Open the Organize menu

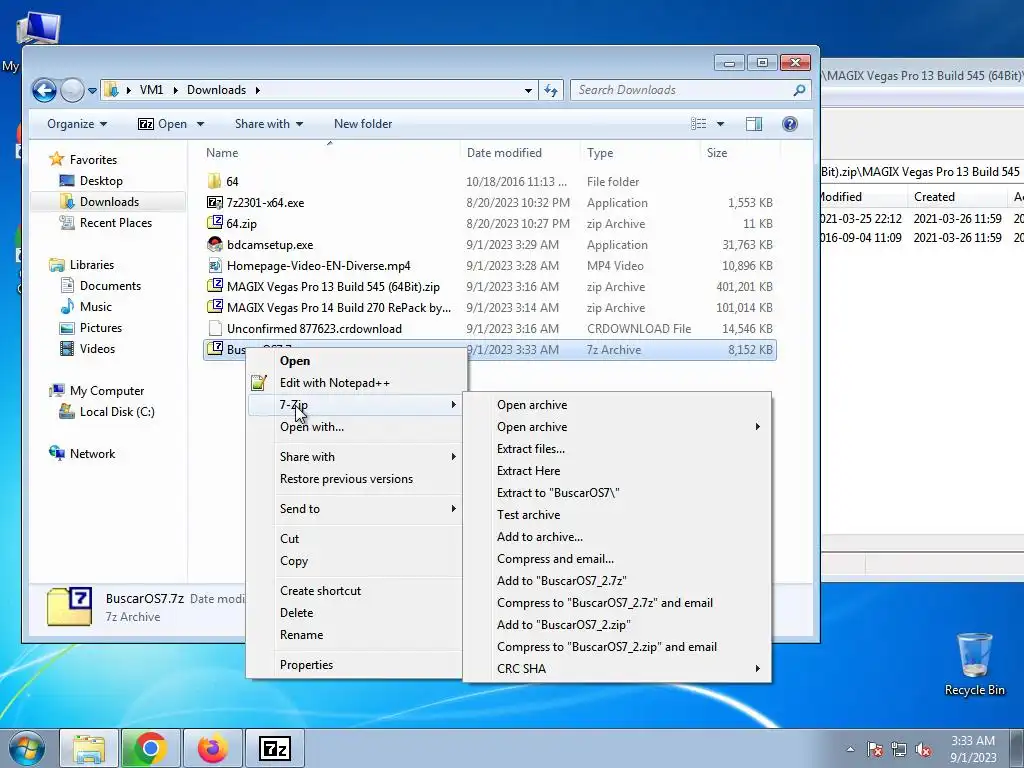[x=76, y=124]
